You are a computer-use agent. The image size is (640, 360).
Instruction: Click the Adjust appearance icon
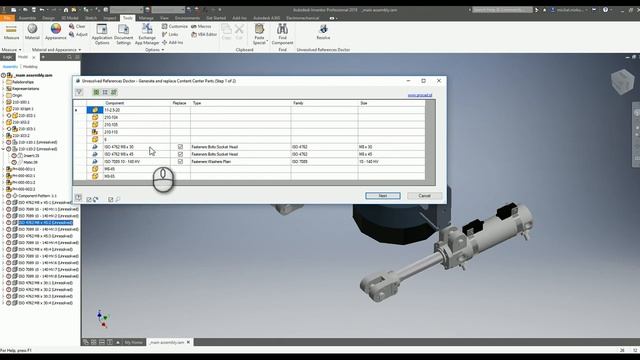(72, 34)
